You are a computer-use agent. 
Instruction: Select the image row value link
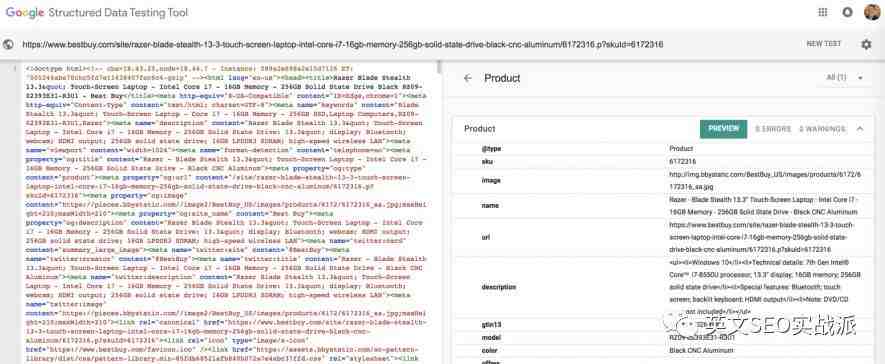click(x=765, y=180)
